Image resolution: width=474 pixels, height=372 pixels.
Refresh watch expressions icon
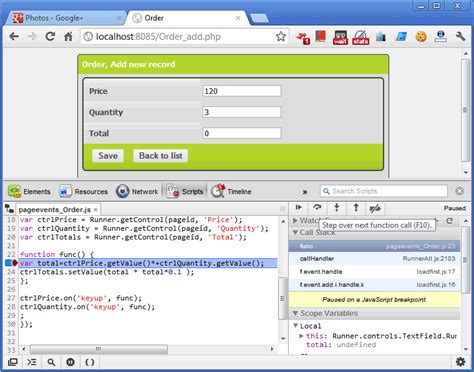point(449,221)
